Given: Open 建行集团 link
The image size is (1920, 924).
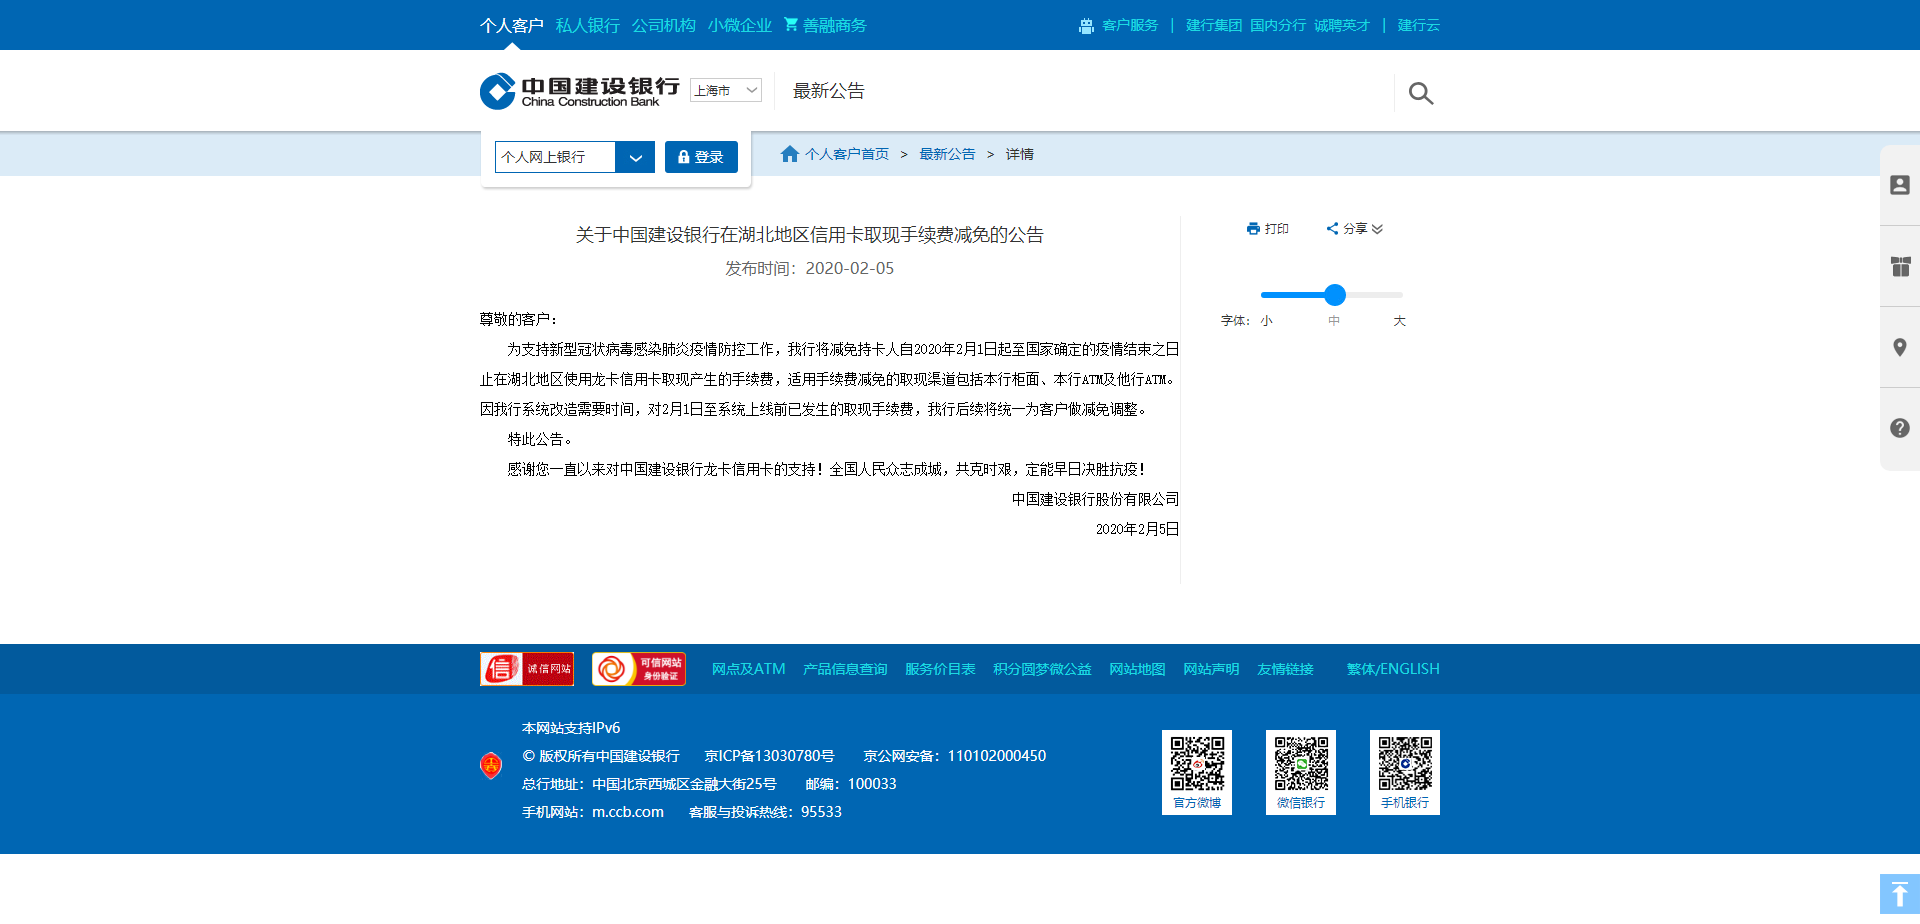Looking at the screenshot, I should (1214, 25).
